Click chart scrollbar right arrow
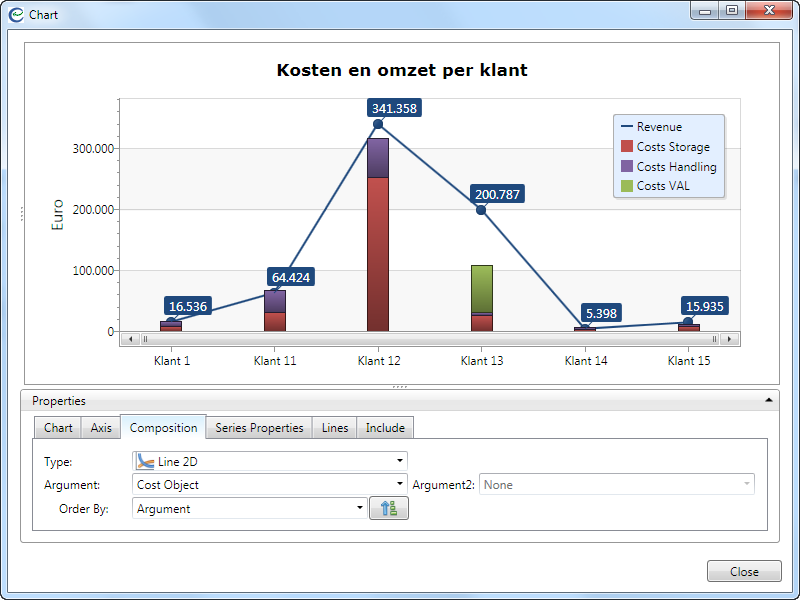Viewport: 800px width, 600px height. [x=730, y=339]
